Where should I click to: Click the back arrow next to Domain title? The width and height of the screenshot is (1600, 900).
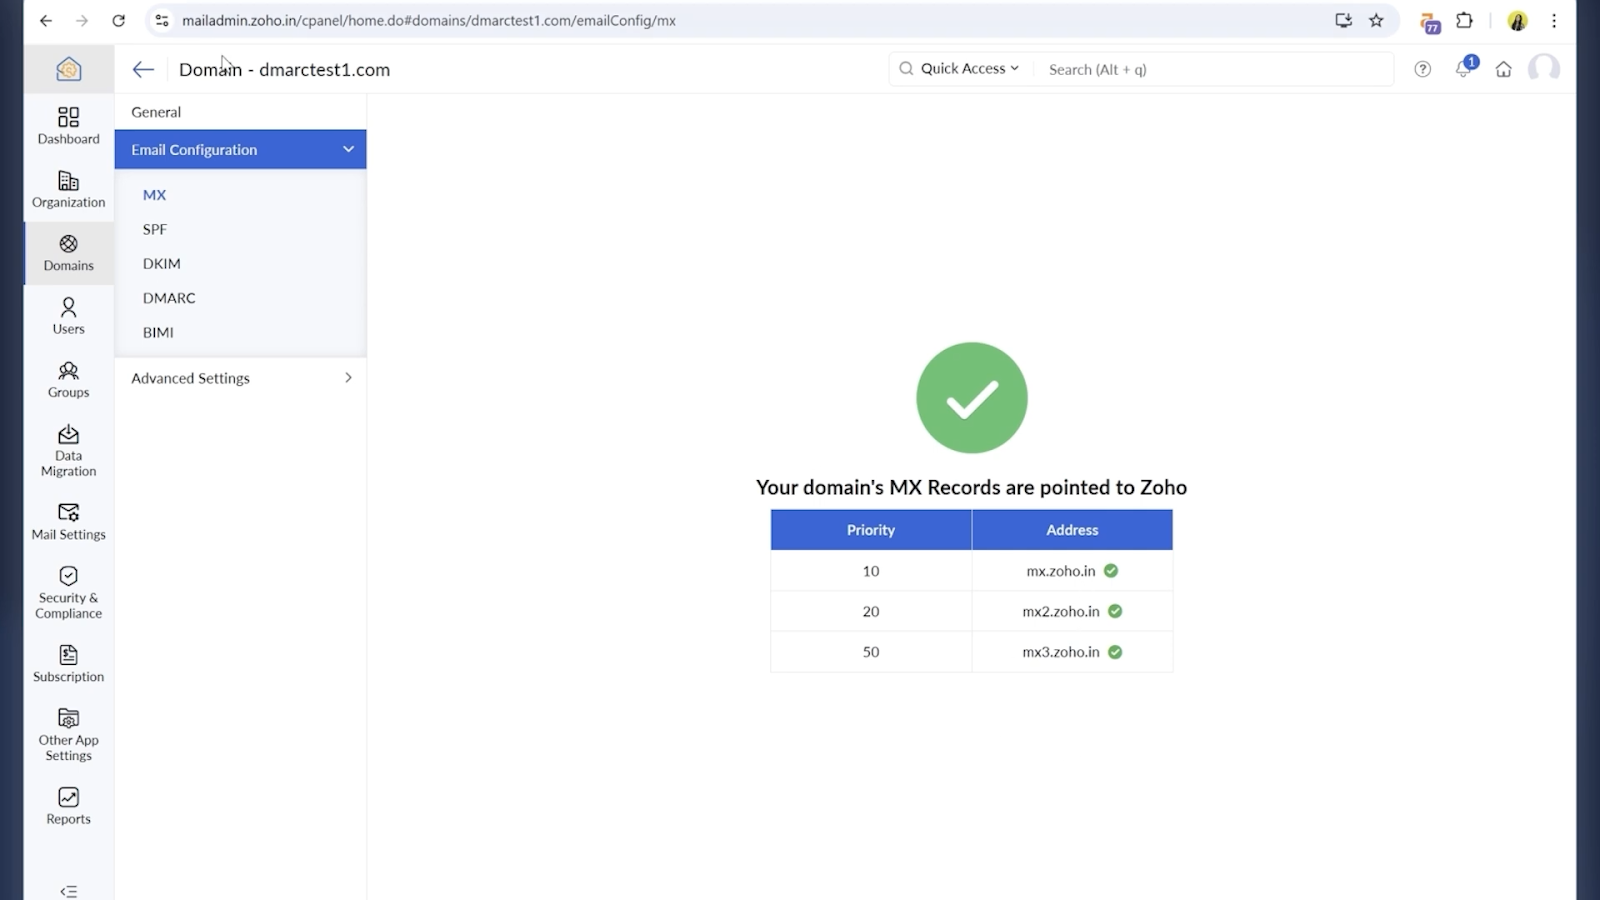[x=143, y=69]
